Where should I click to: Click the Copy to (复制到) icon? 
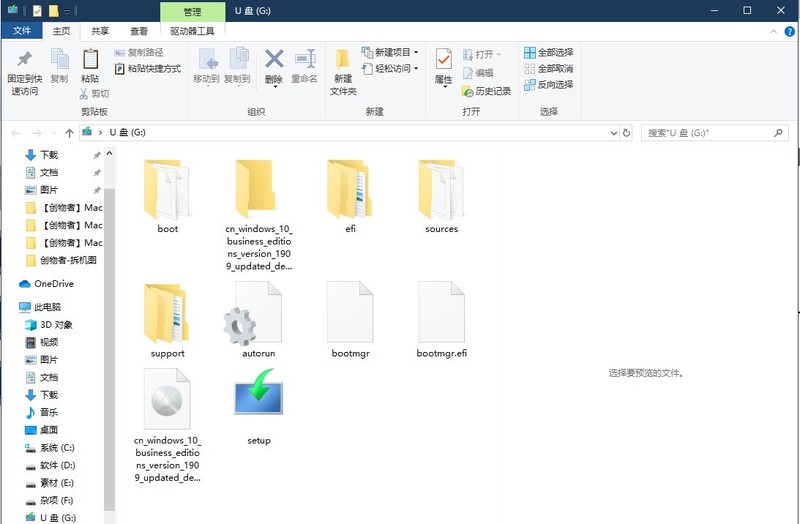click(238, 60)
